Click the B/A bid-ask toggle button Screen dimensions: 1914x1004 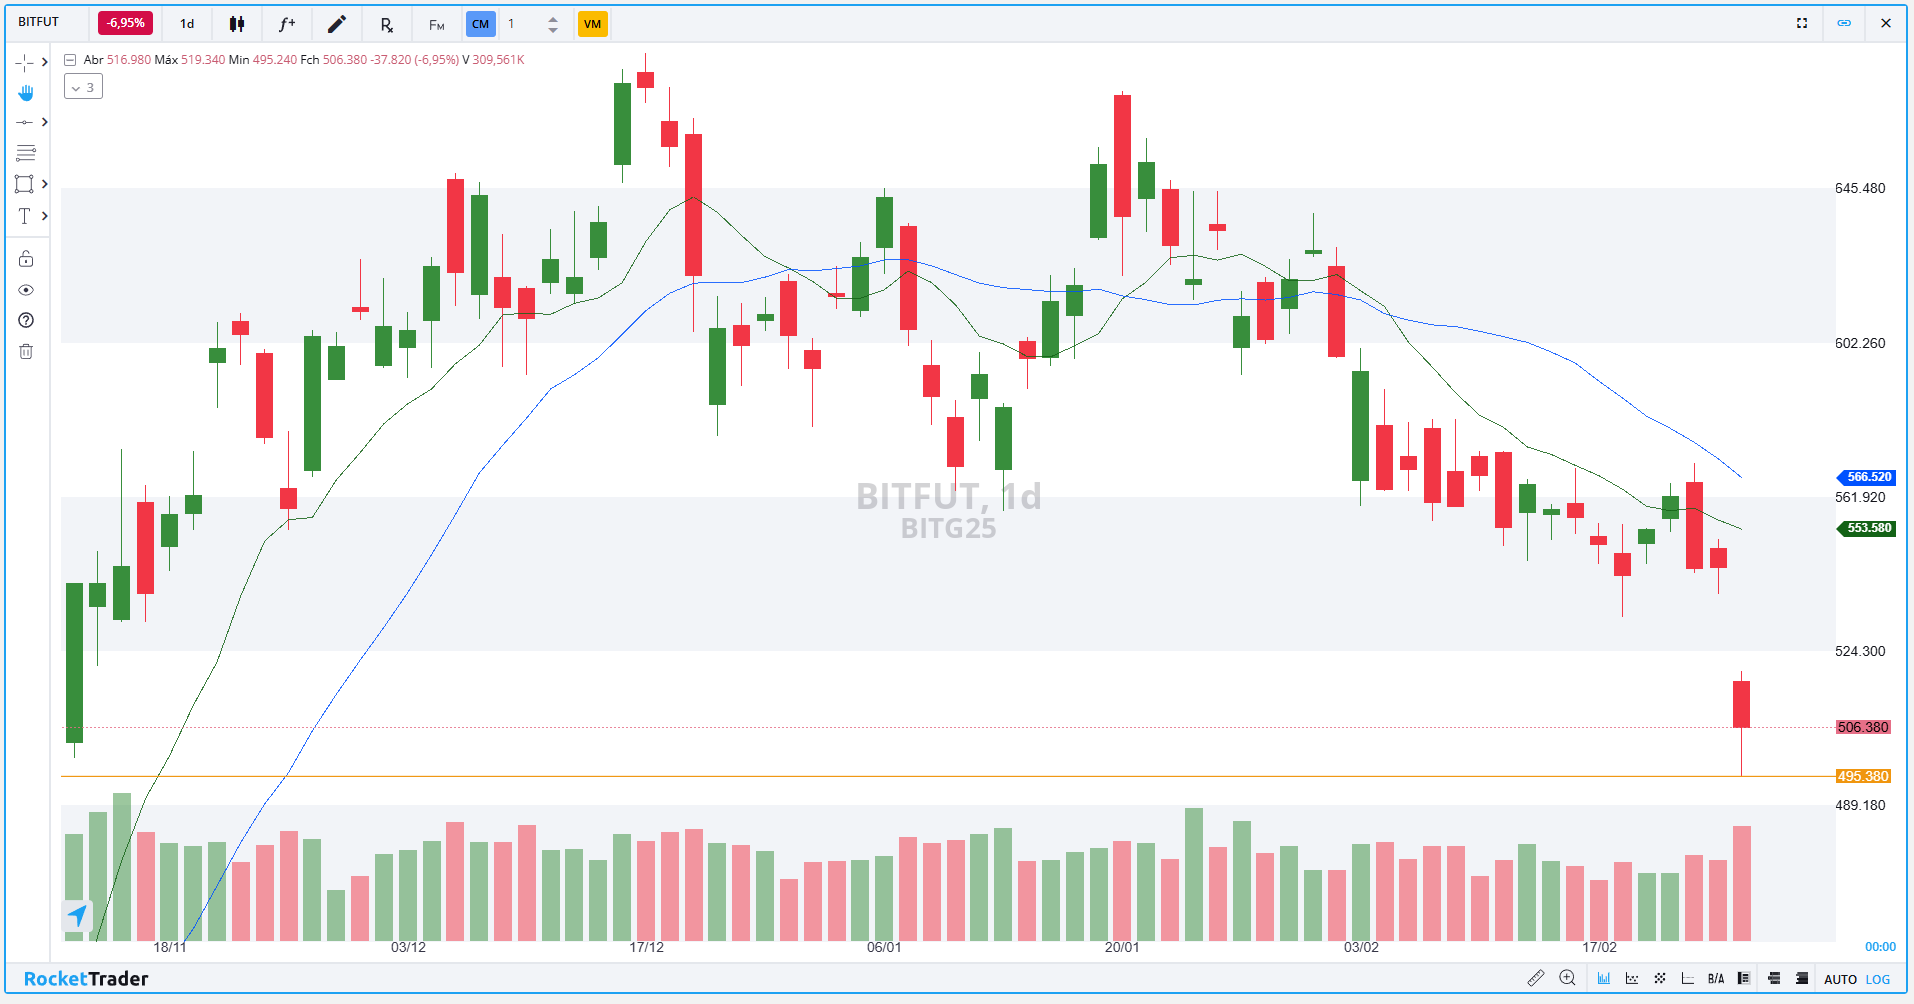[x=1716, y=978]
